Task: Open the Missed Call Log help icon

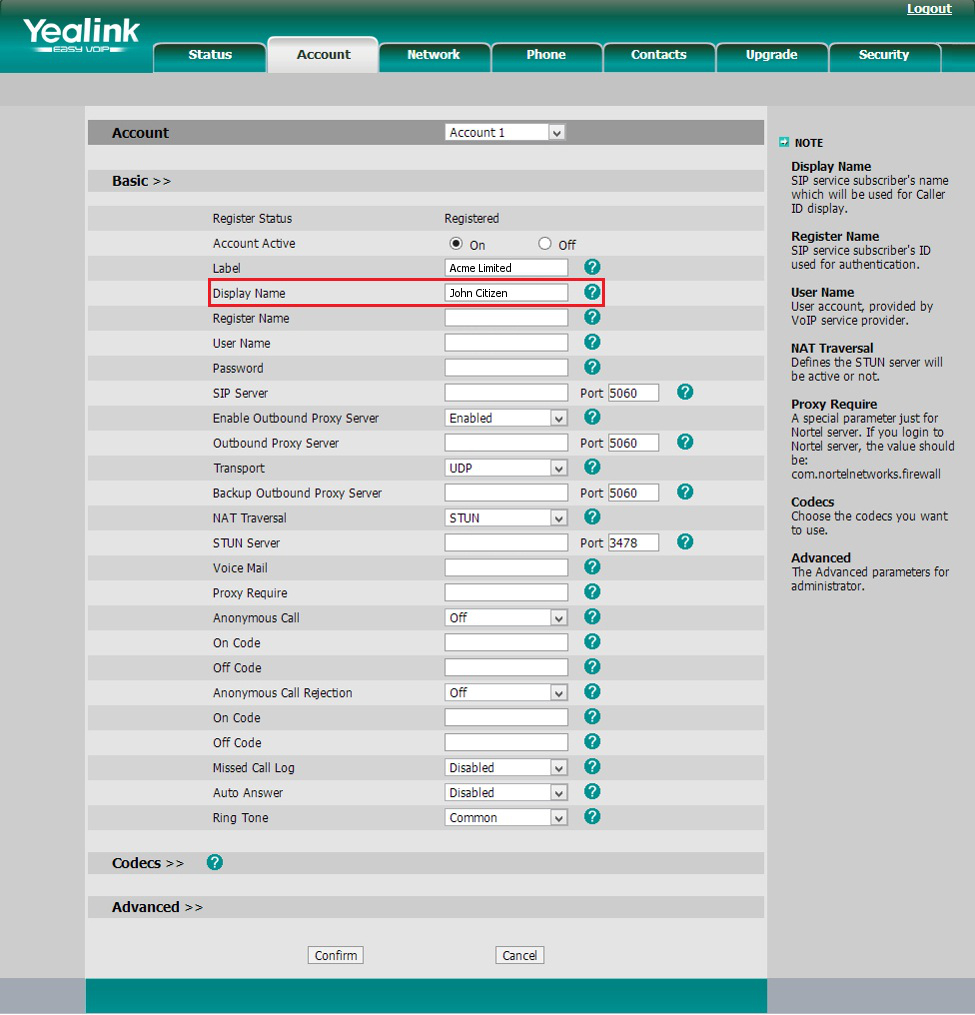Action: [592, 767]
